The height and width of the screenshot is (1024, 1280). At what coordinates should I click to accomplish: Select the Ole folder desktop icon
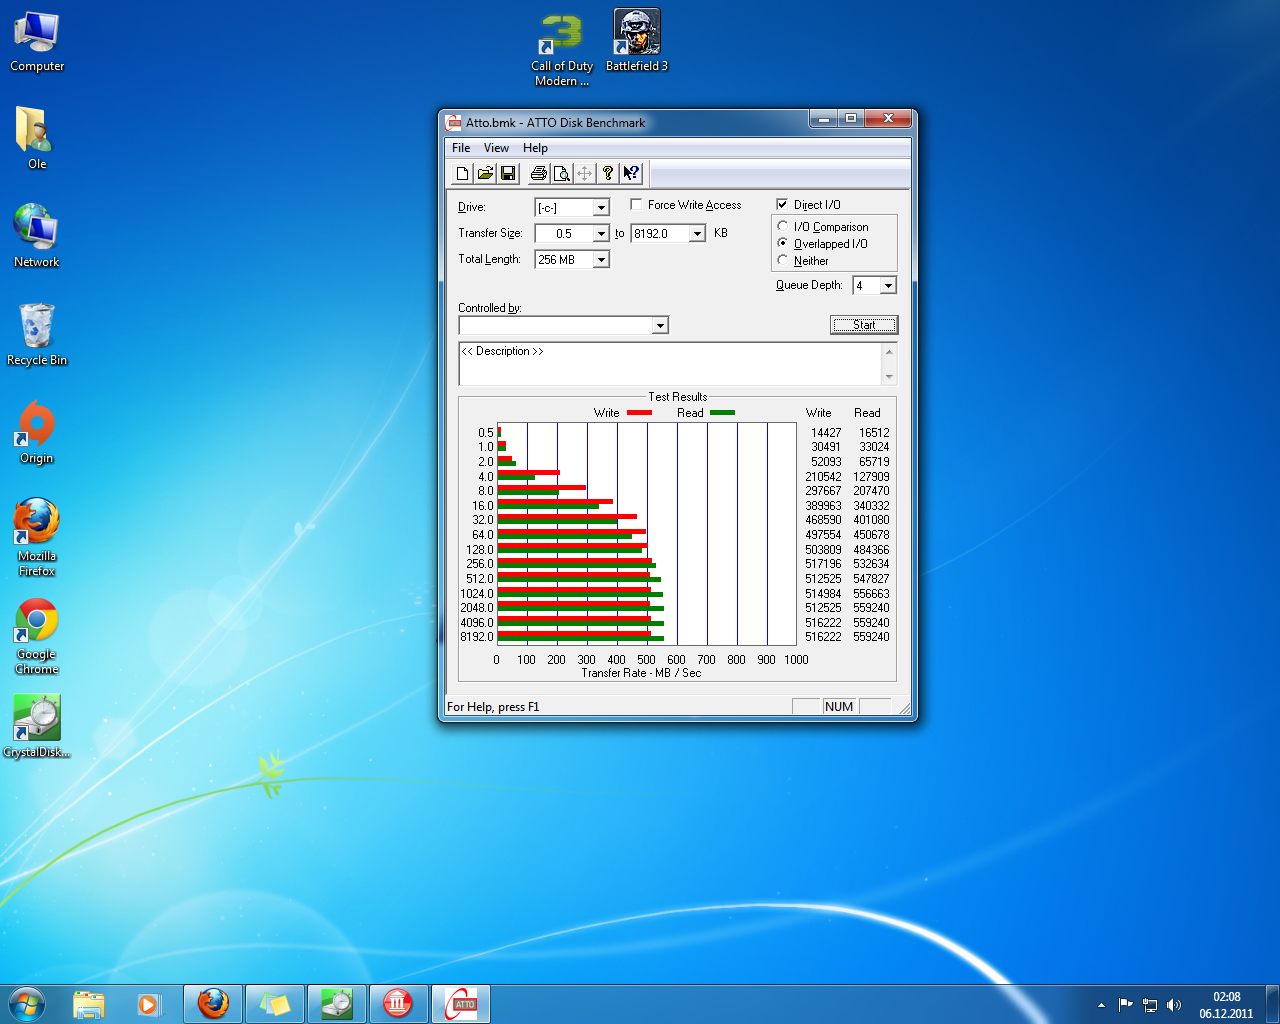click(37, 138)
